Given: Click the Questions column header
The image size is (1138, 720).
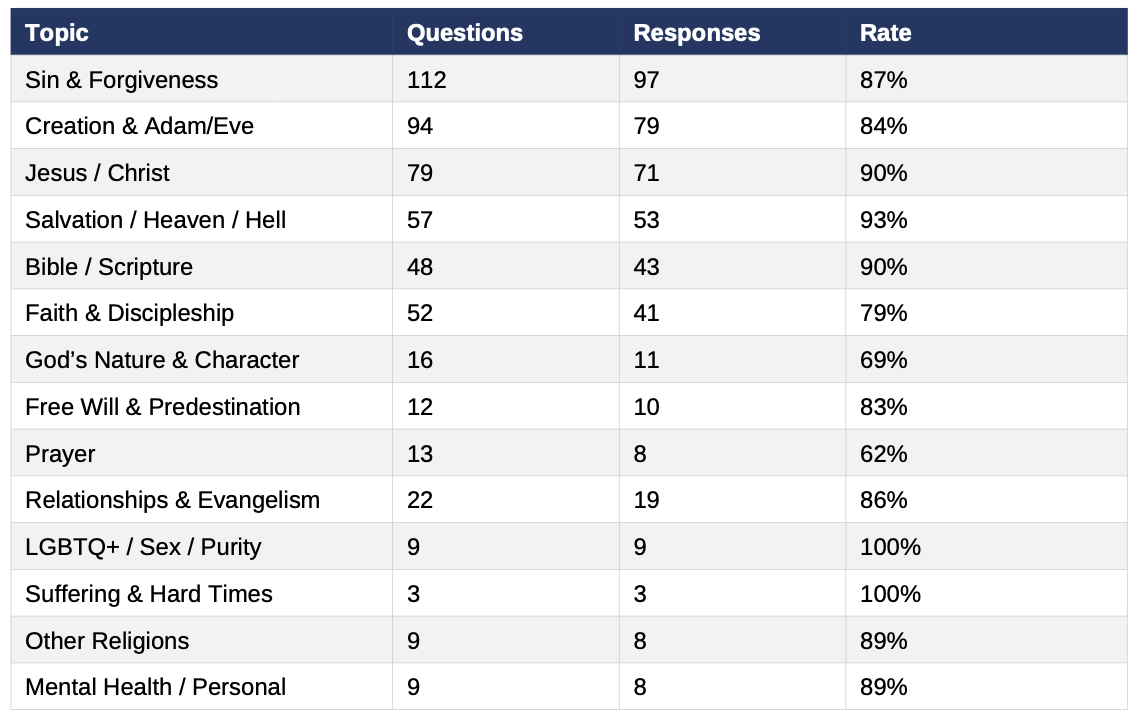Looking at the screenshot, I should (x=506, y=32).
